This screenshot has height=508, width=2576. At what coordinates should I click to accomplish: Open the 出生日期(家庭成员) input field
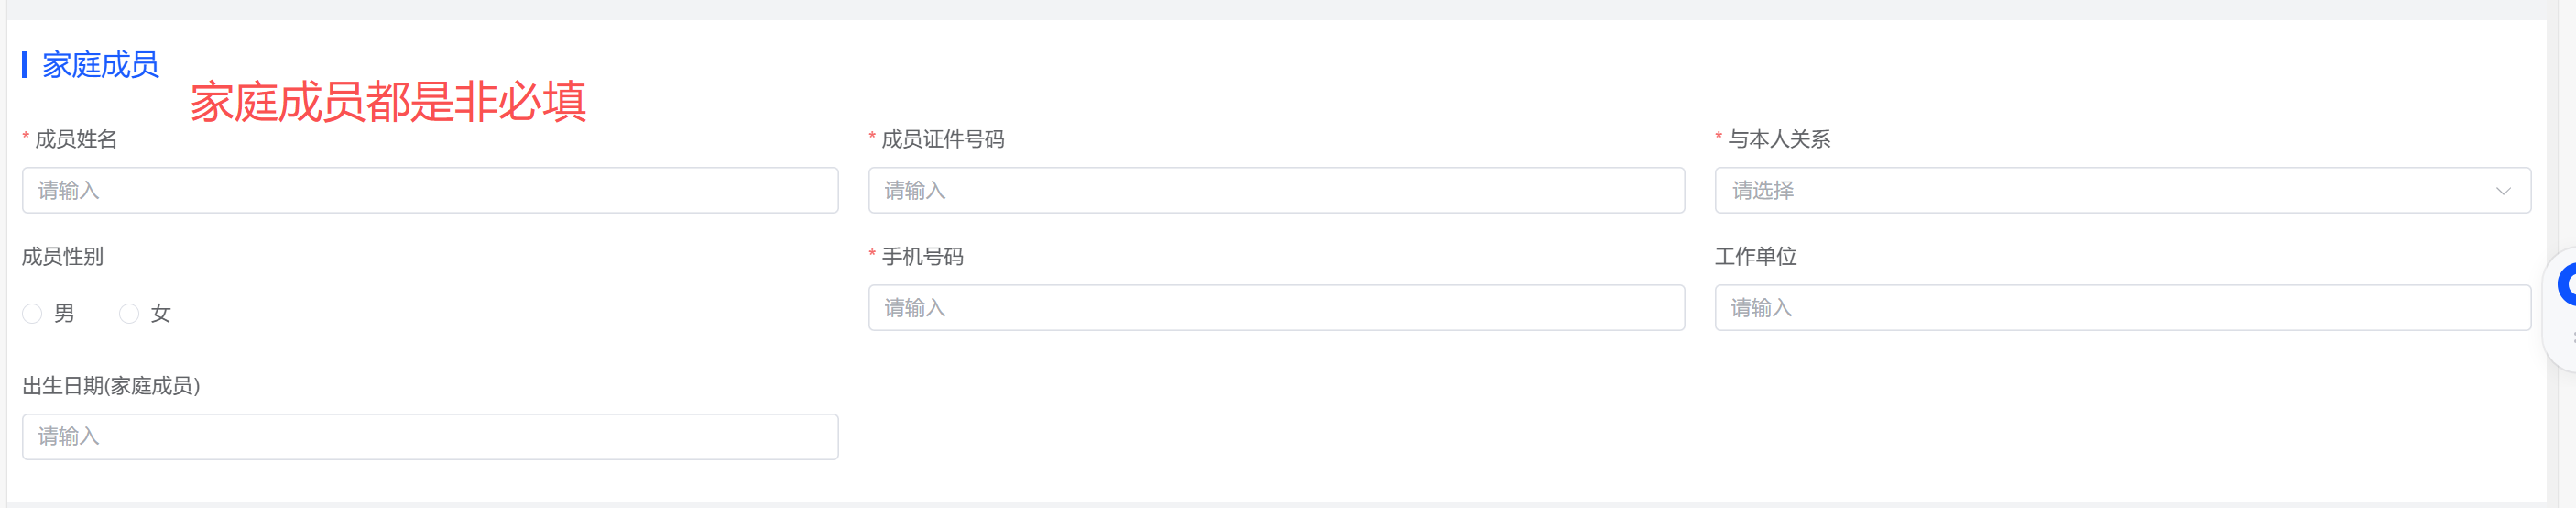pyautogui.click(x=430, y=437)
